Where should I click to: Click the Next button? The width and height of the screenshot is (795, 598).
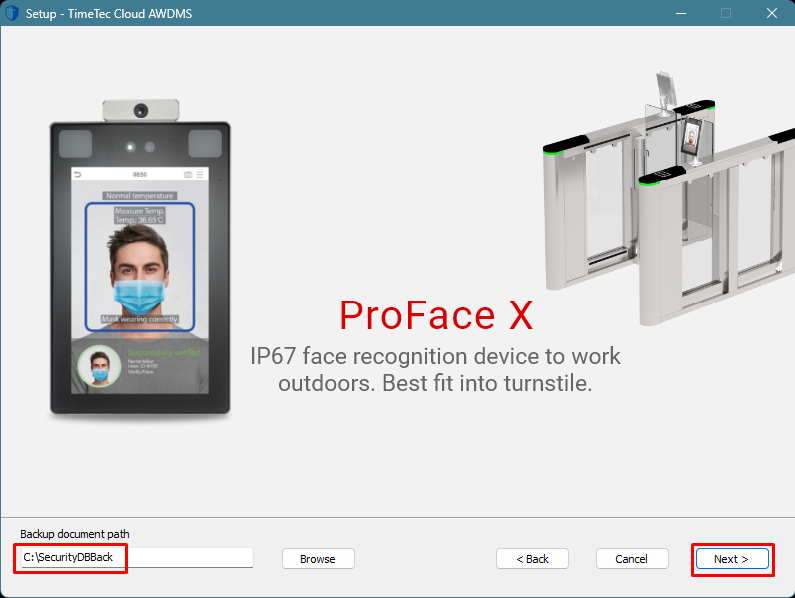[x=732, y=559]
